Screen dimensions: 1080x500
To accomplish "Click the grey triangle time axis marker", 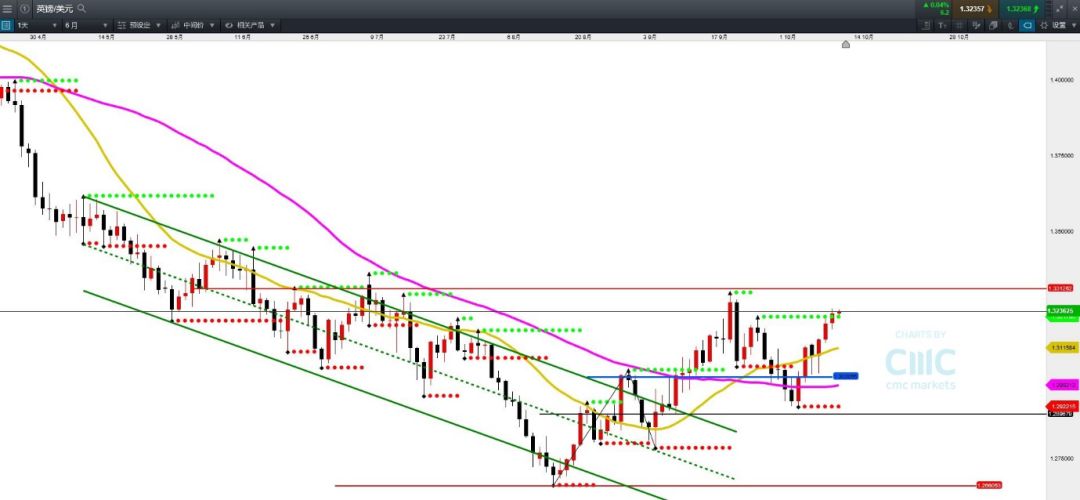I will pyautogui.click(x=846, y=44).
